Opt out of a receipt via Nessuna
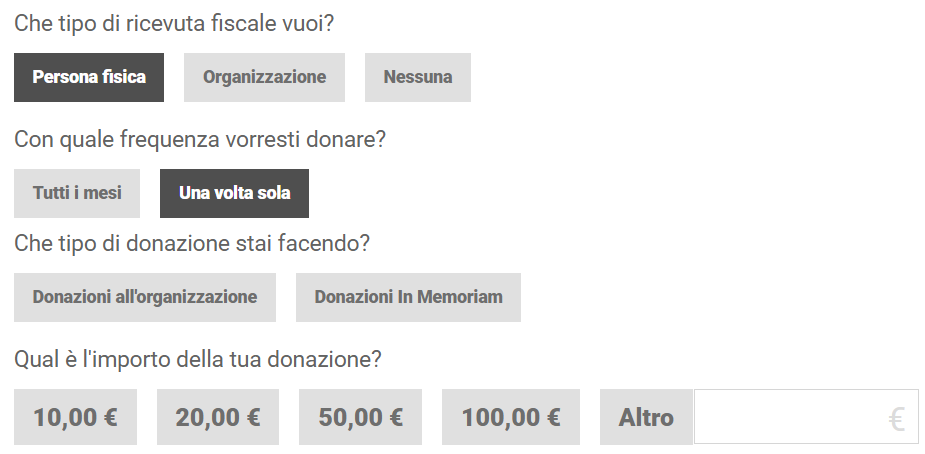Image resolution: width=925 pixels, height=454 pixels. click(417, 77)
